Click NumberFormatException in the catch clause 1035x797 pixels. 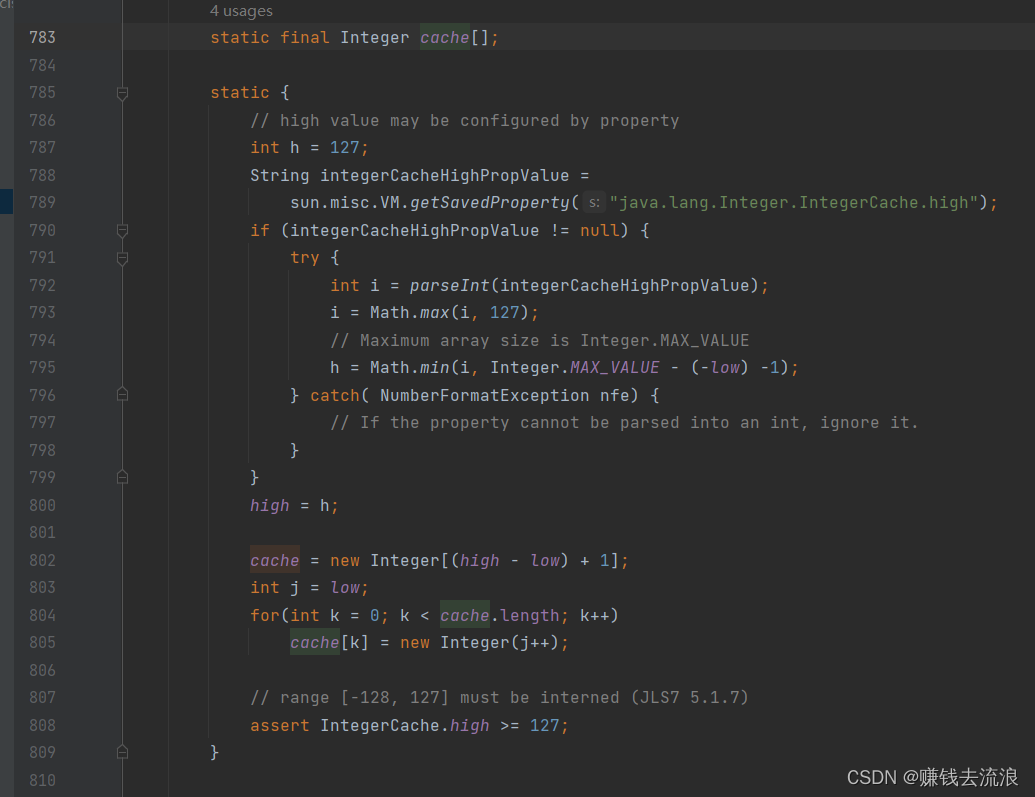click(485, 395)
